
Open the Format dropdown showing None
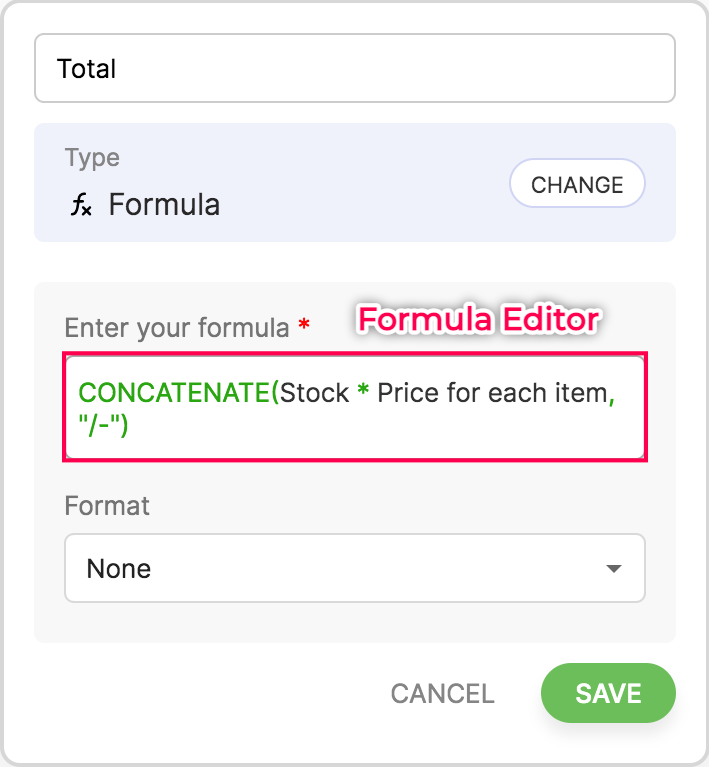click(x=354, y=568)
